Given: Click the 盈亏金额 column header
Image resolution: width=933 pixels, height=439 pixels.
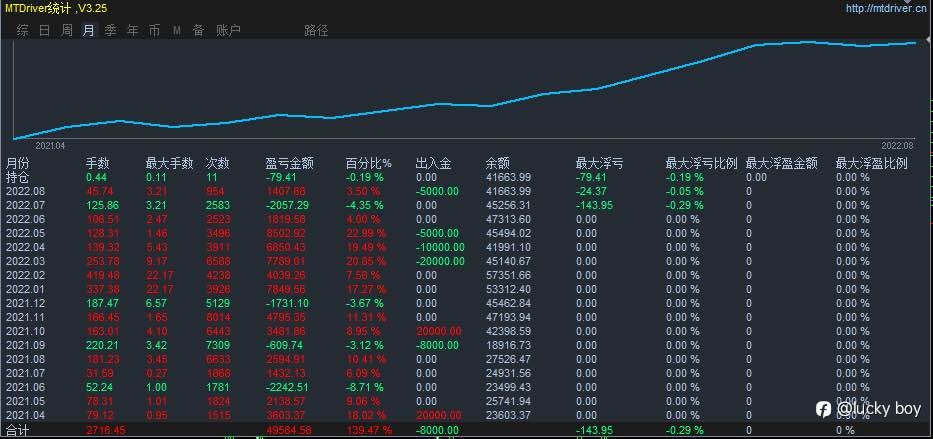Looking at the screenshot, I should pos(289,163).
